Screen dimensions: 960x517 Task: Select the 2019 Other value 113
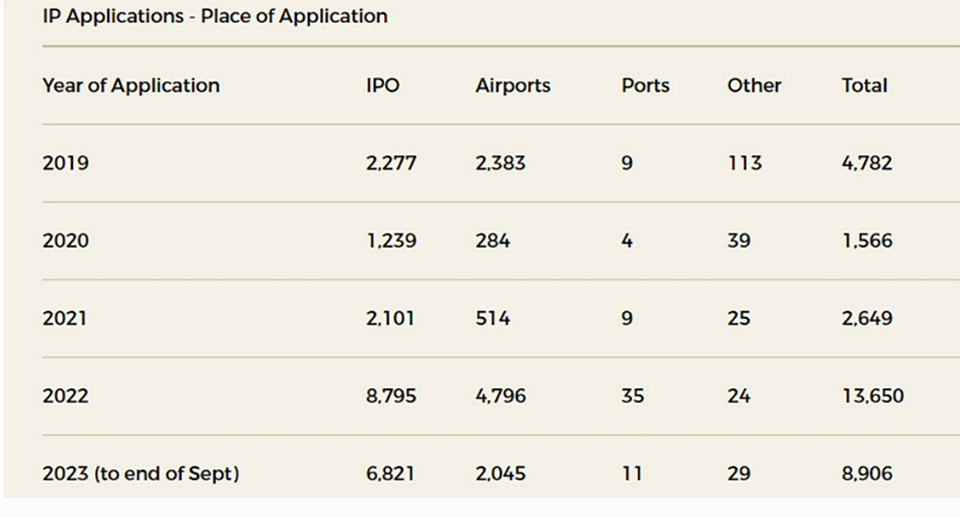(x=744, y=163)
